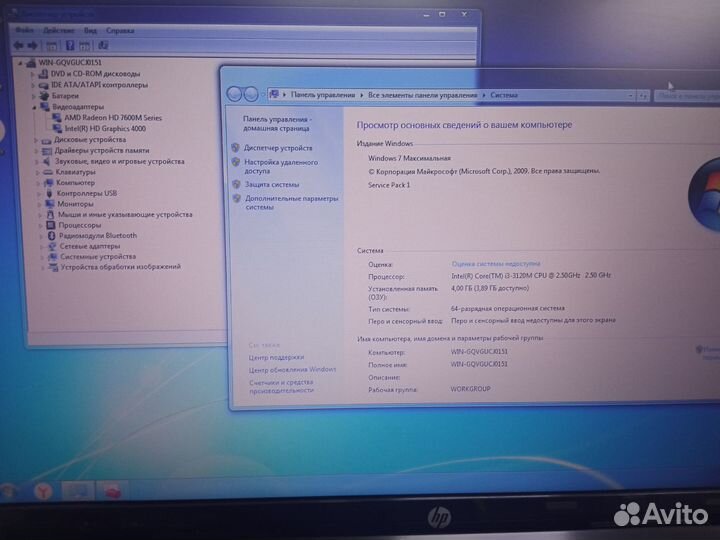Click the Help icon in Device Manager toolbar

tap(69, 45)
